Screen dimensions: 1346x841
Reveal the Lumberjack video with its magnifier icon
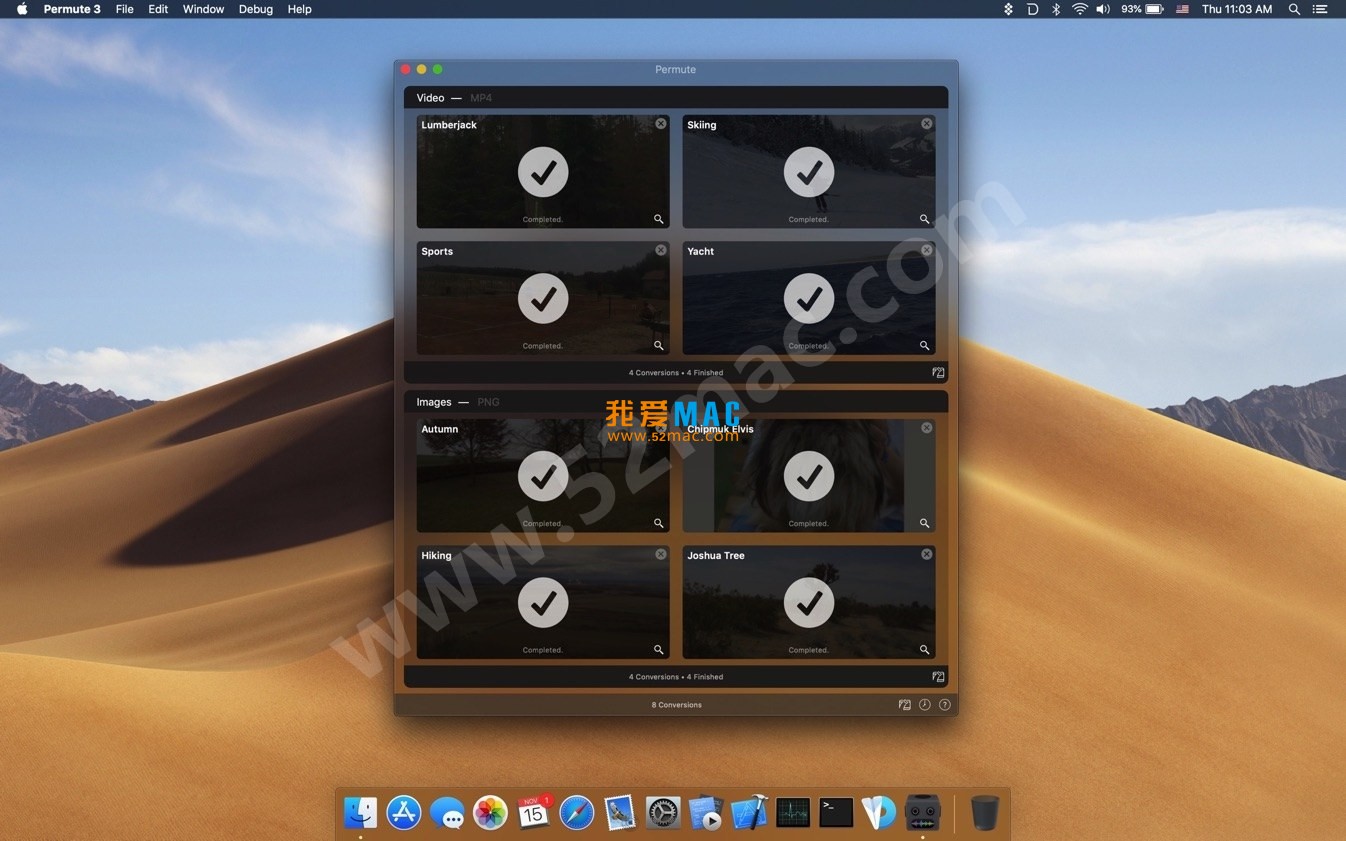tap(659, 219)
